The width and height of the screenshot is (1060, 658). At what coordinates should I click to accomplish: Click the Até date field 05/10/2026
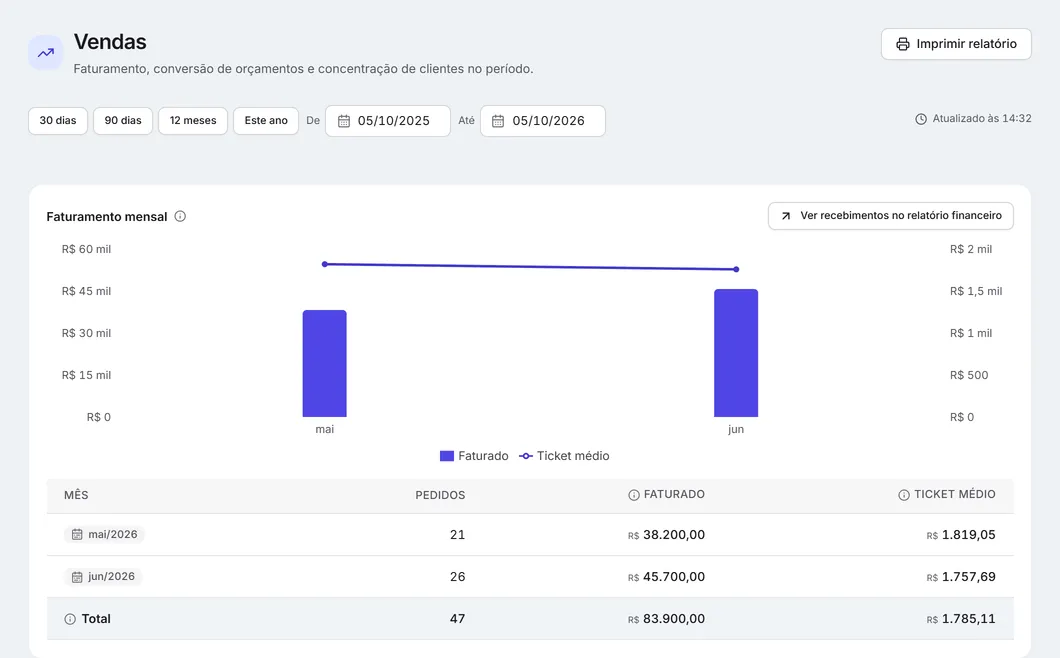tap(543, 121)
